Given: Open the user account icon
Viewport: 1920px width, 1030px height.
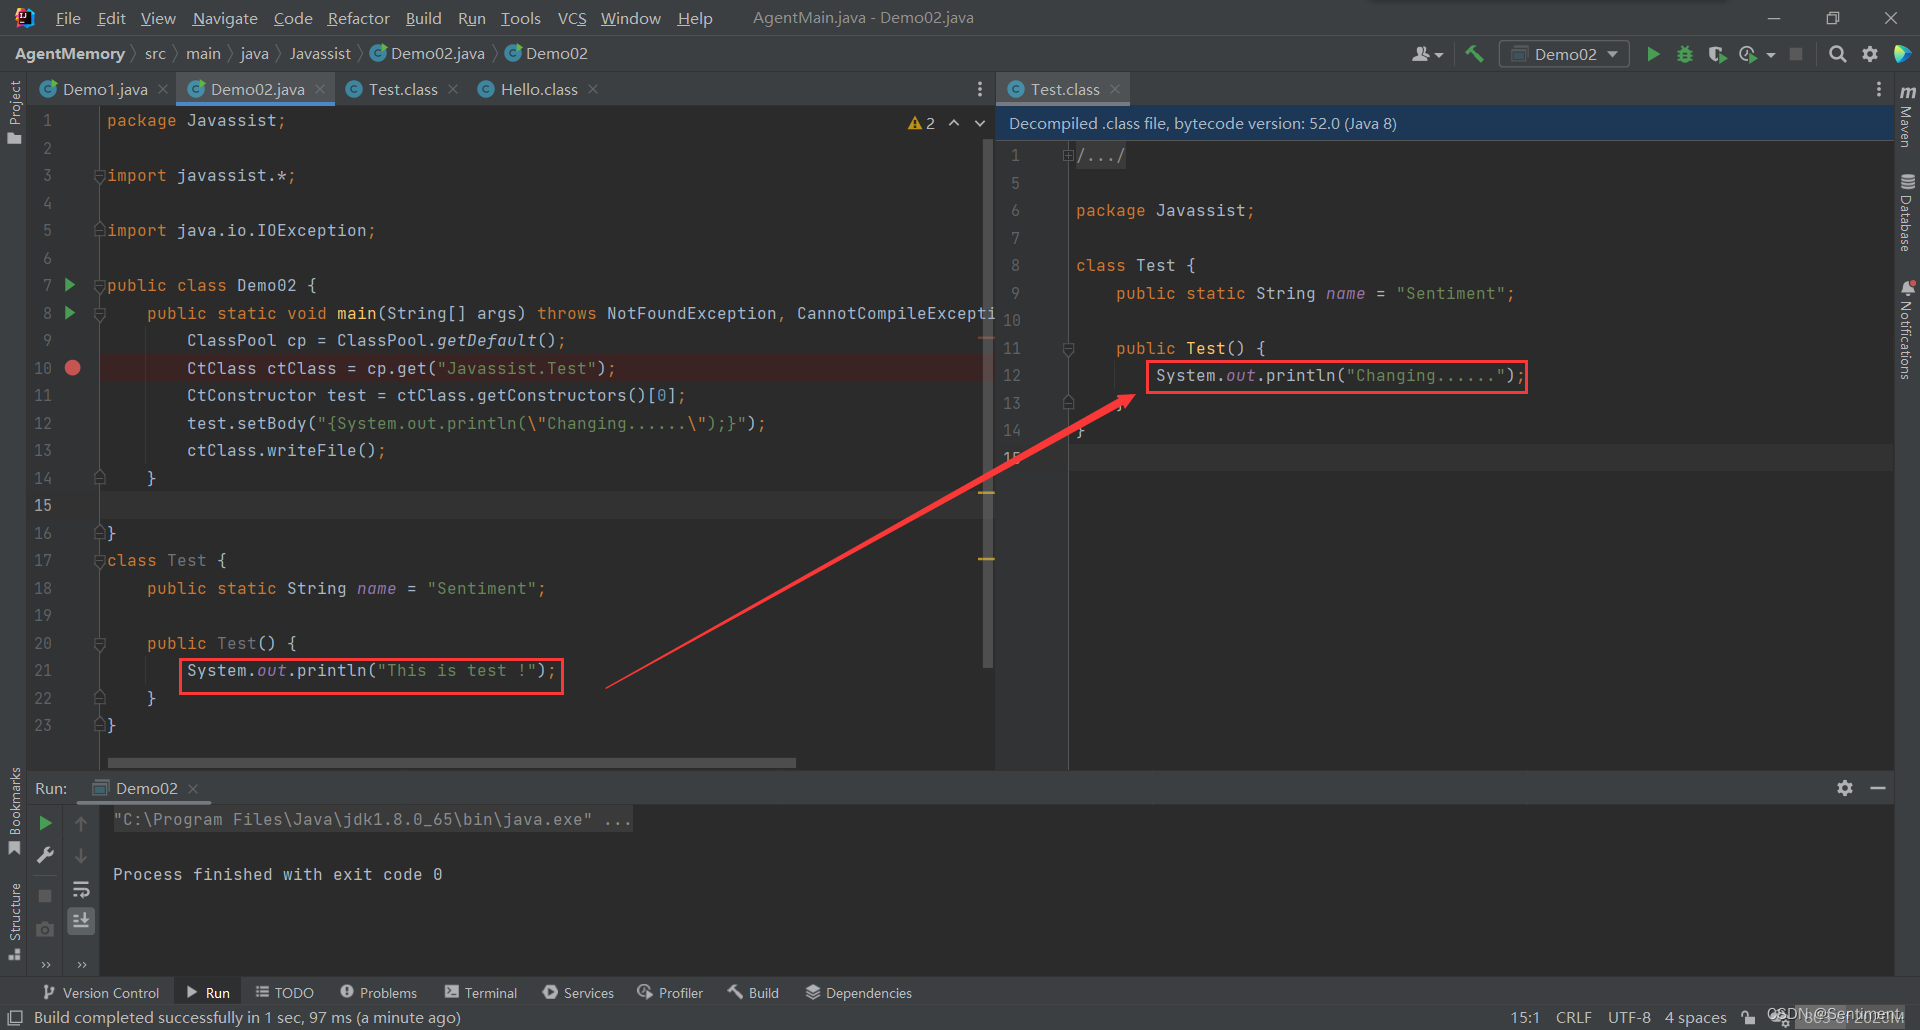Looking at the screenshot, I should click(x=1420, y=54).
